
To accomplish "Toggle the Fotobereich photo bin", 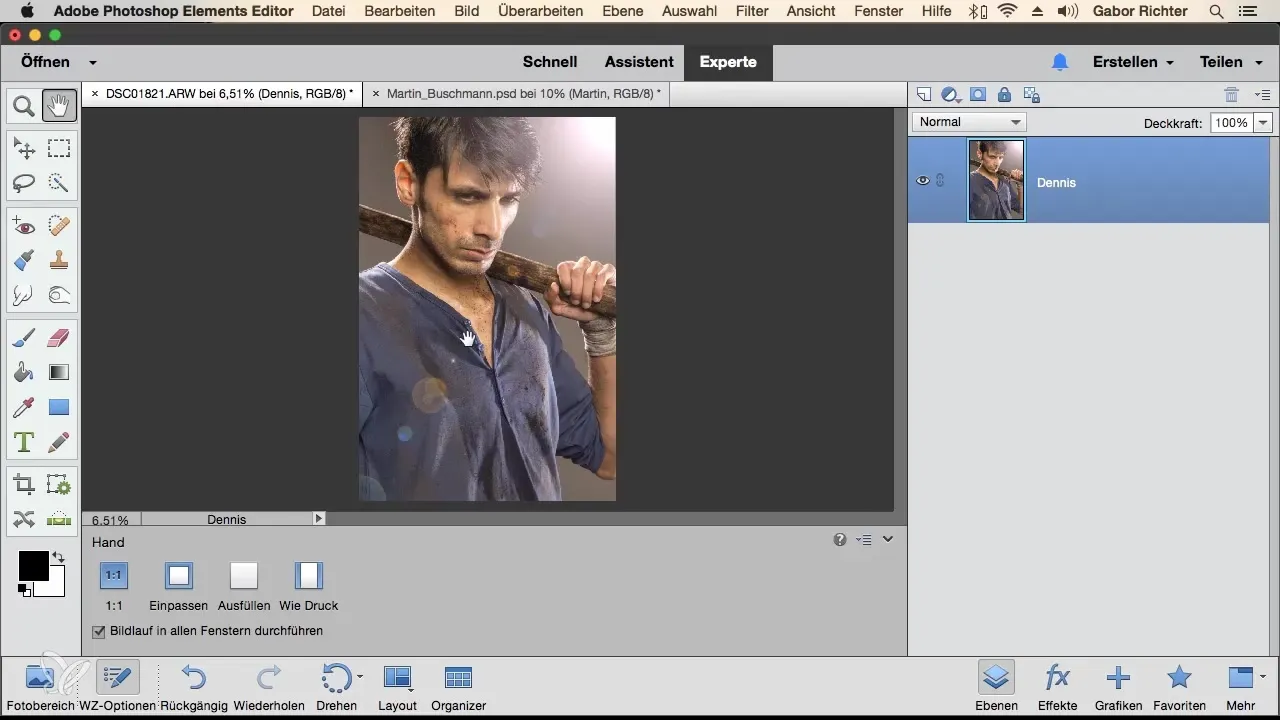I will [39, 687].
